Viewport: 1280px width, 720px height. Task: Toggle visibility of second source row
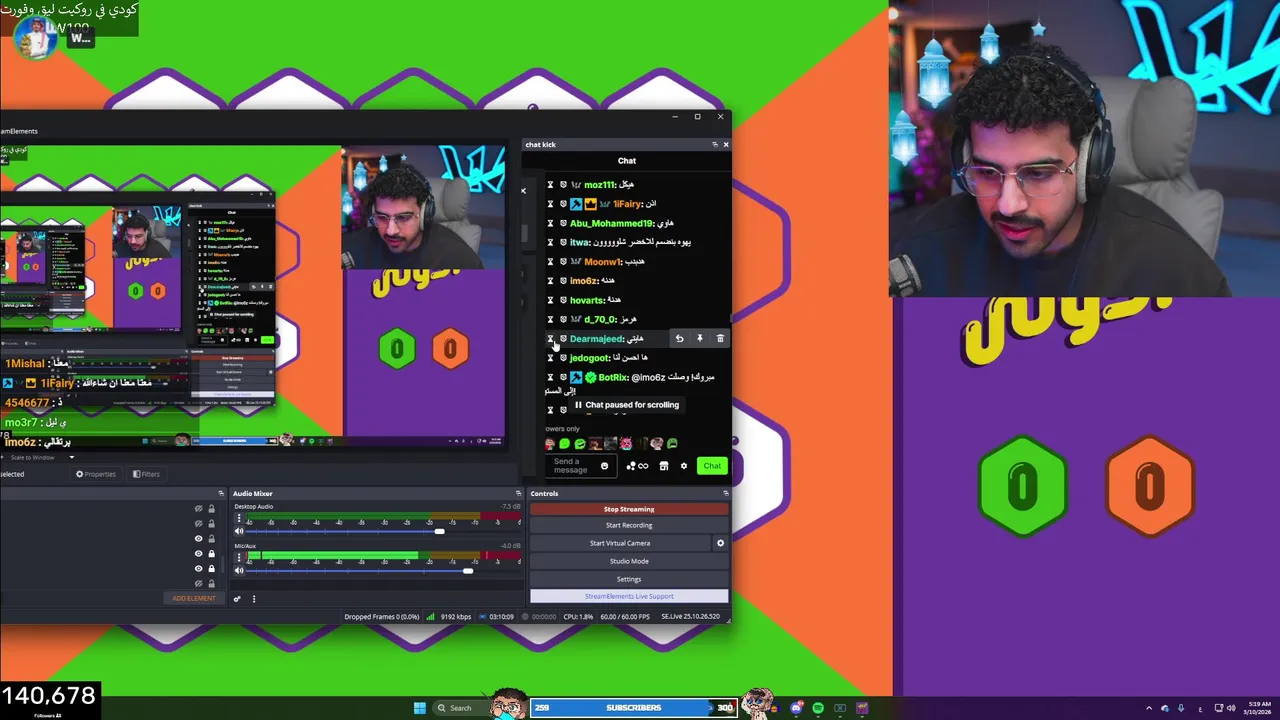click(198, 524)
